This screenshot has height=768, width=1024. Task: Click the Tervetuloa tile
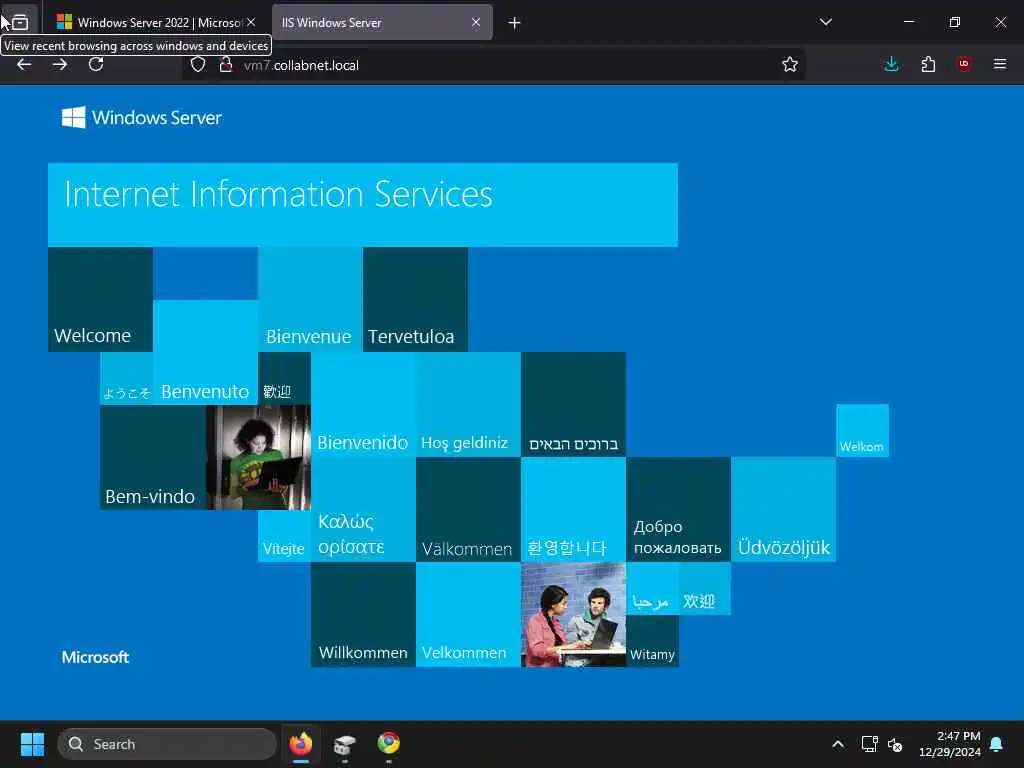pyautogui.click(x=415, y=299)
